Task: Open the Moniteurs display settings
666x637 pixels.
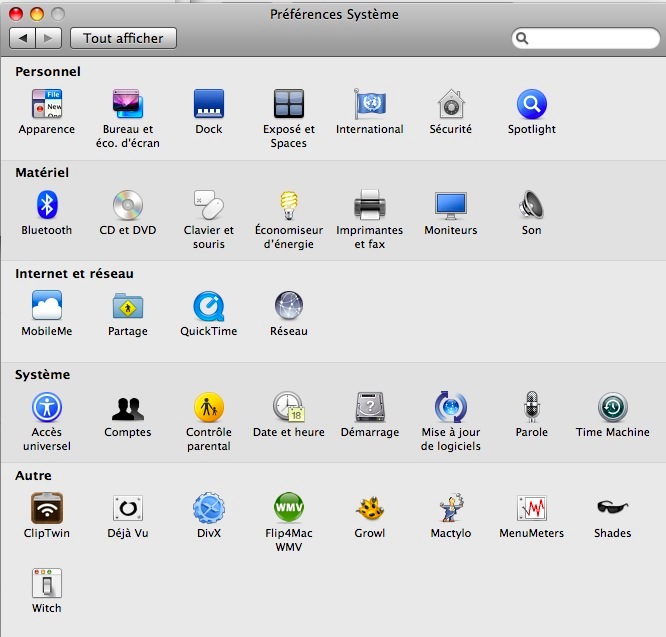Action: pyautogui.click(x=450, y=206)
